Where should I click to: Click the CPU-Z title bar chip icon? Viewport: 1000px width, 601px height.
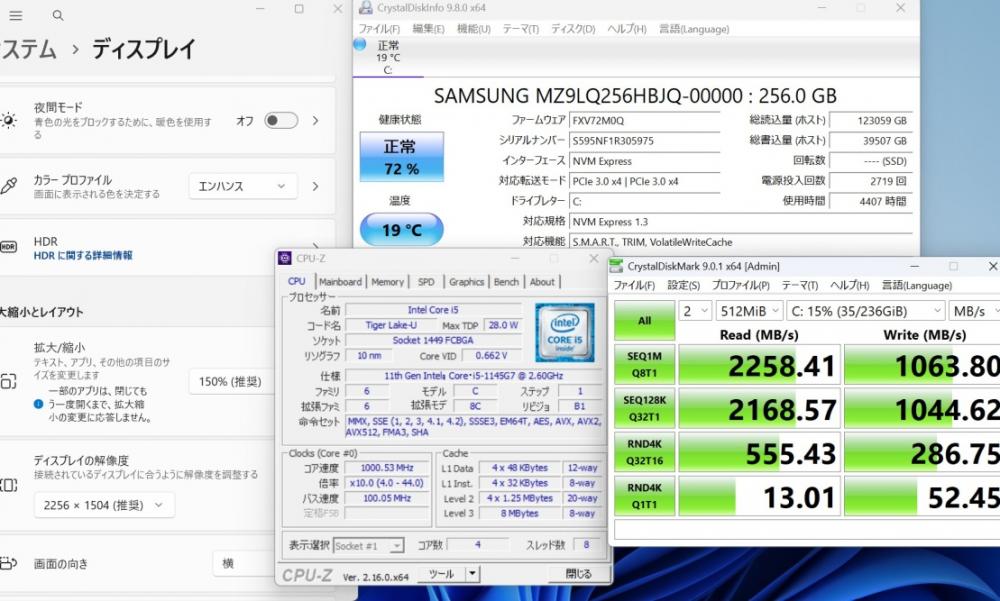click(284, 258)
